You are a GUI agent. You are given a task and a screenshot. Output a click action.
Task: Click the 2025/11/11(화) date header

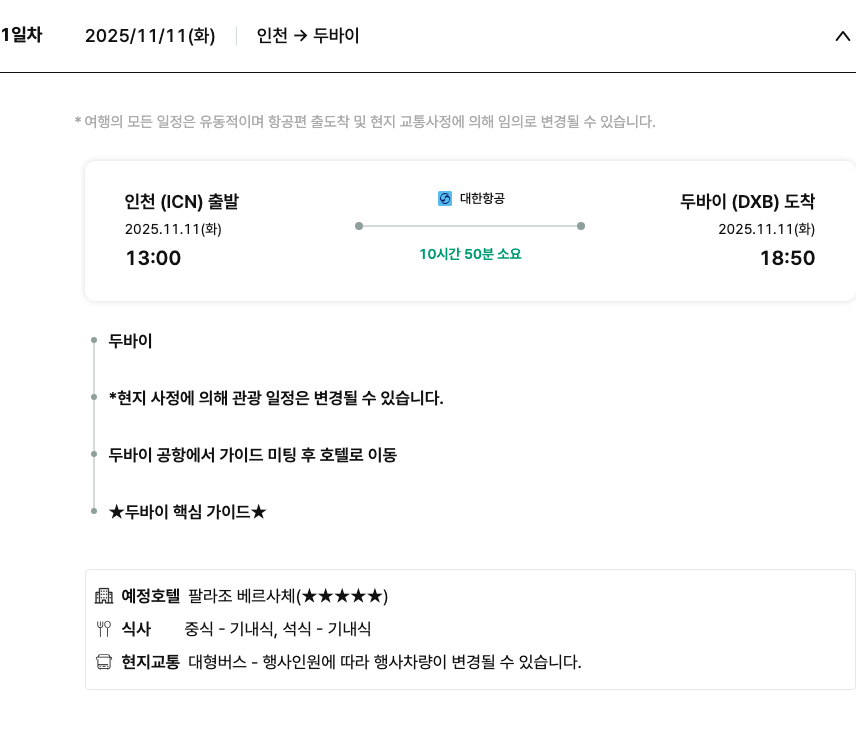(x=150, y=36)
